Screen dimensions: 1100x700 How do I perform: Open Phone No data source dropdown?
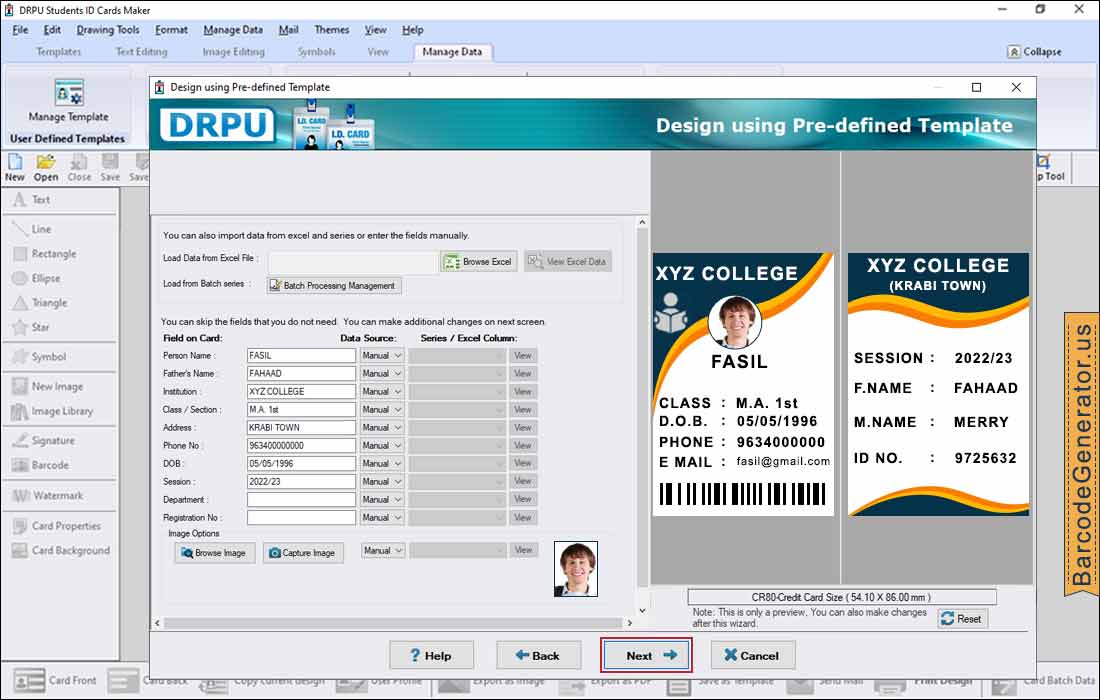pos(382,445)
